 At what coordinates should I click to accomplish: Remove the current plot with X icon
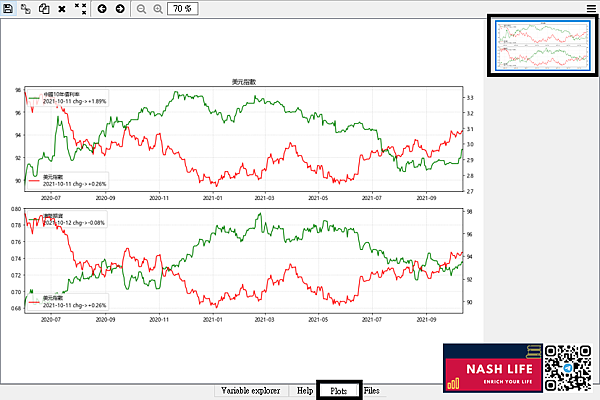62,9
